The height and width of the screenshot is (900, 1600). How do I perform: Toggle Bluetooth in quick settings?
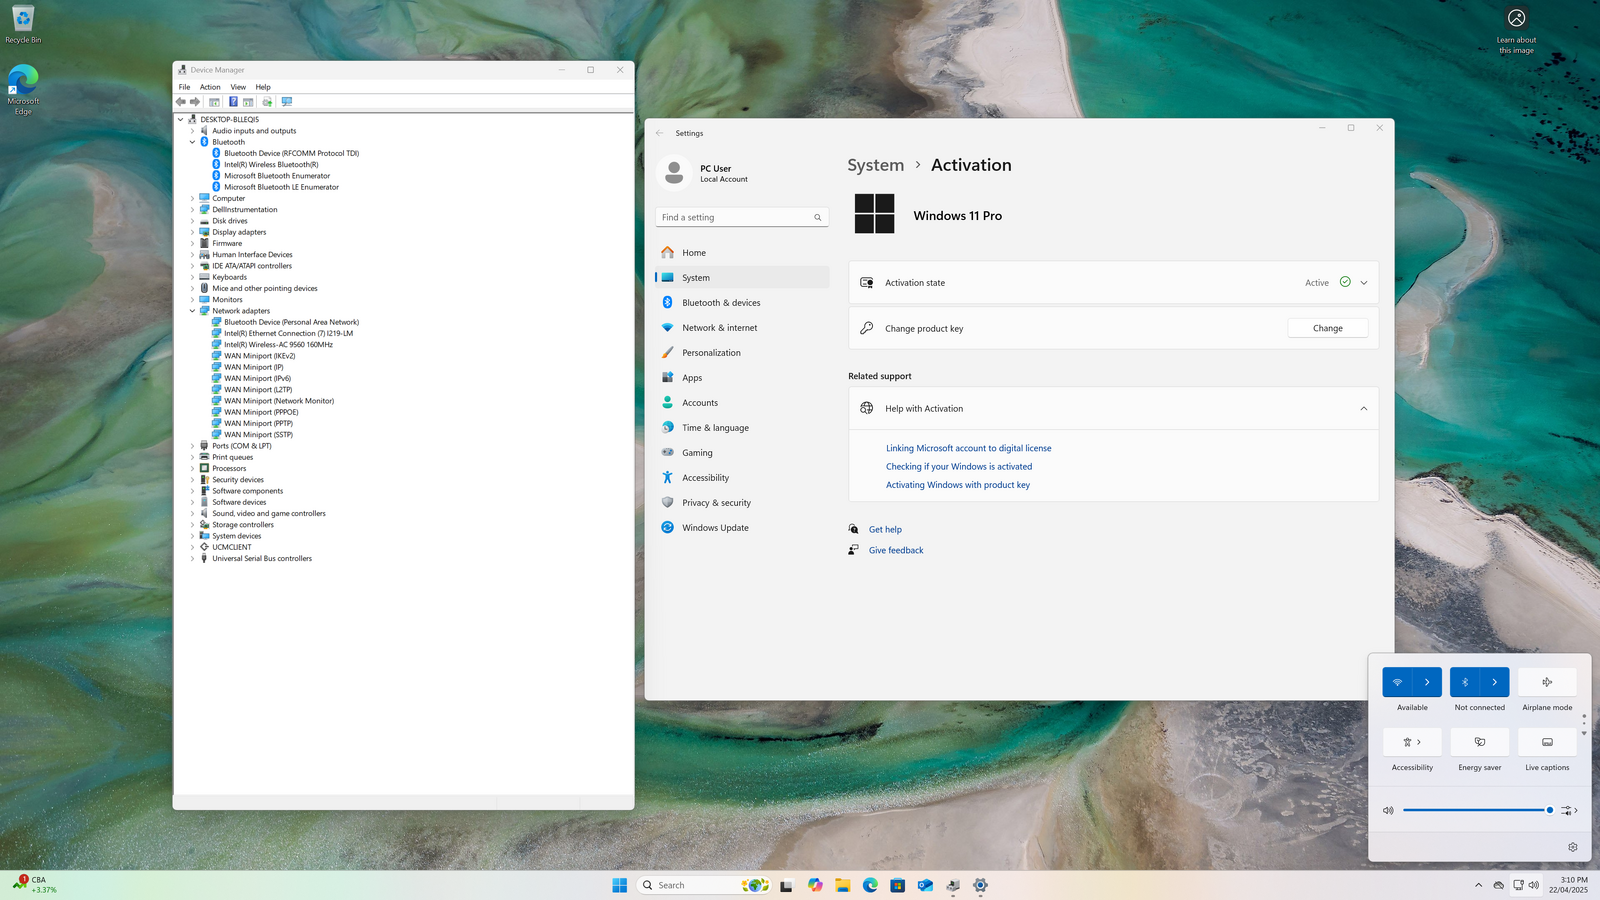[1465, 682]
